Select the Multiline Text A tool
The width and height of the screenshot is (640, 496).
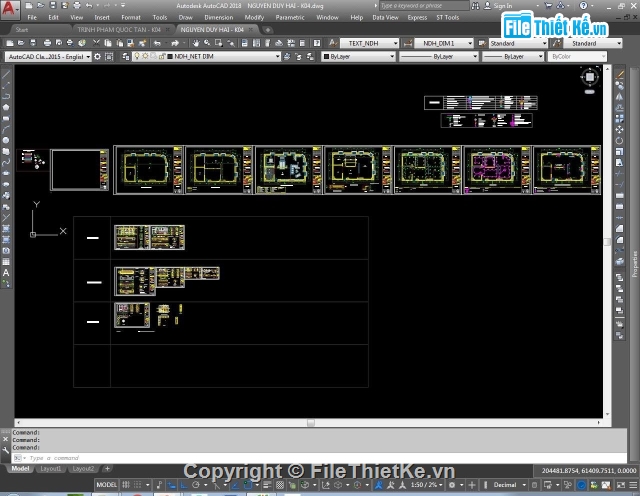point(6,273)
